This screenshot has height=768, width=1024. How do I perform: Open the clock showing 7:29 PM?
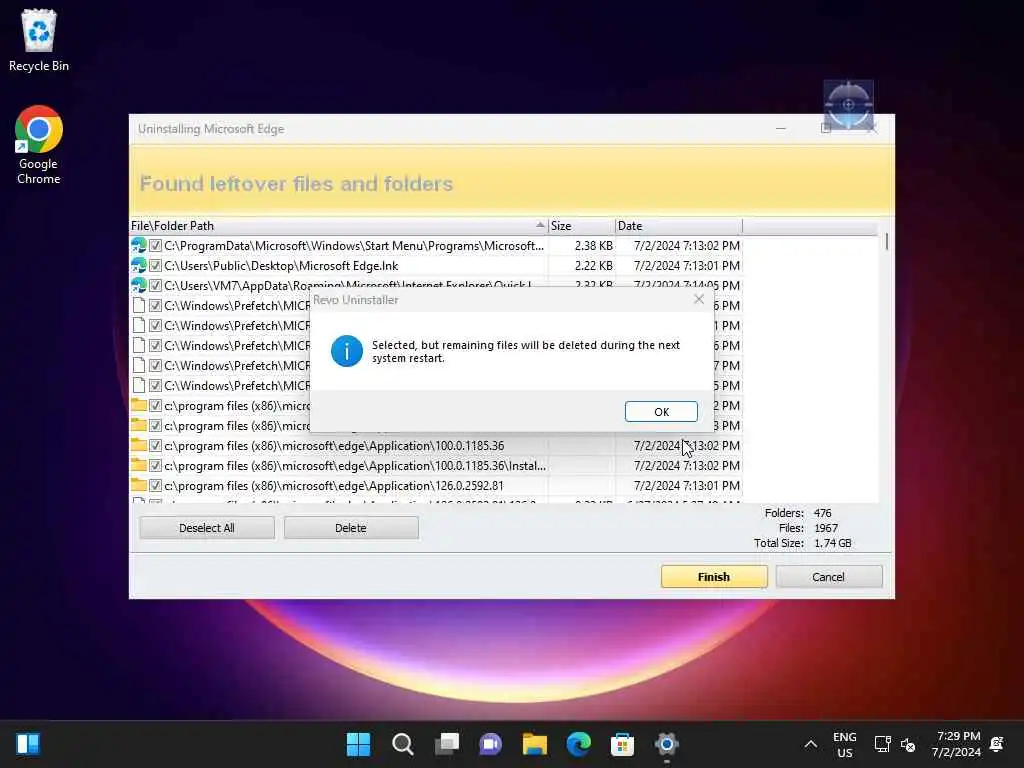point(957,744)
